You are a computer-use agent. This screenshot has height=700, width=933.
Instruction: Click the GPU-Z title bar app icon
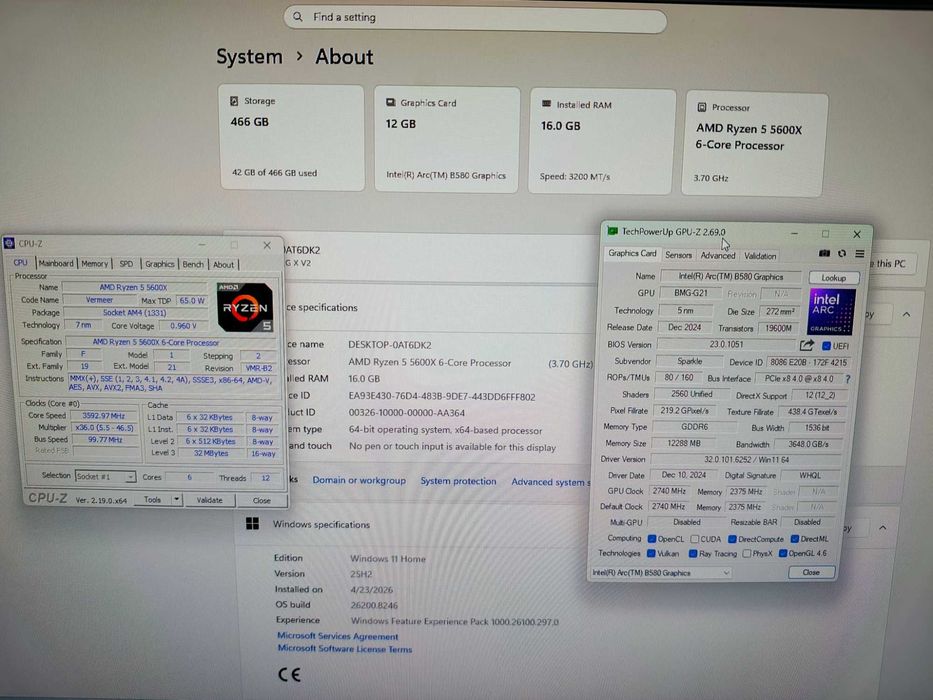tap(612, 231)
